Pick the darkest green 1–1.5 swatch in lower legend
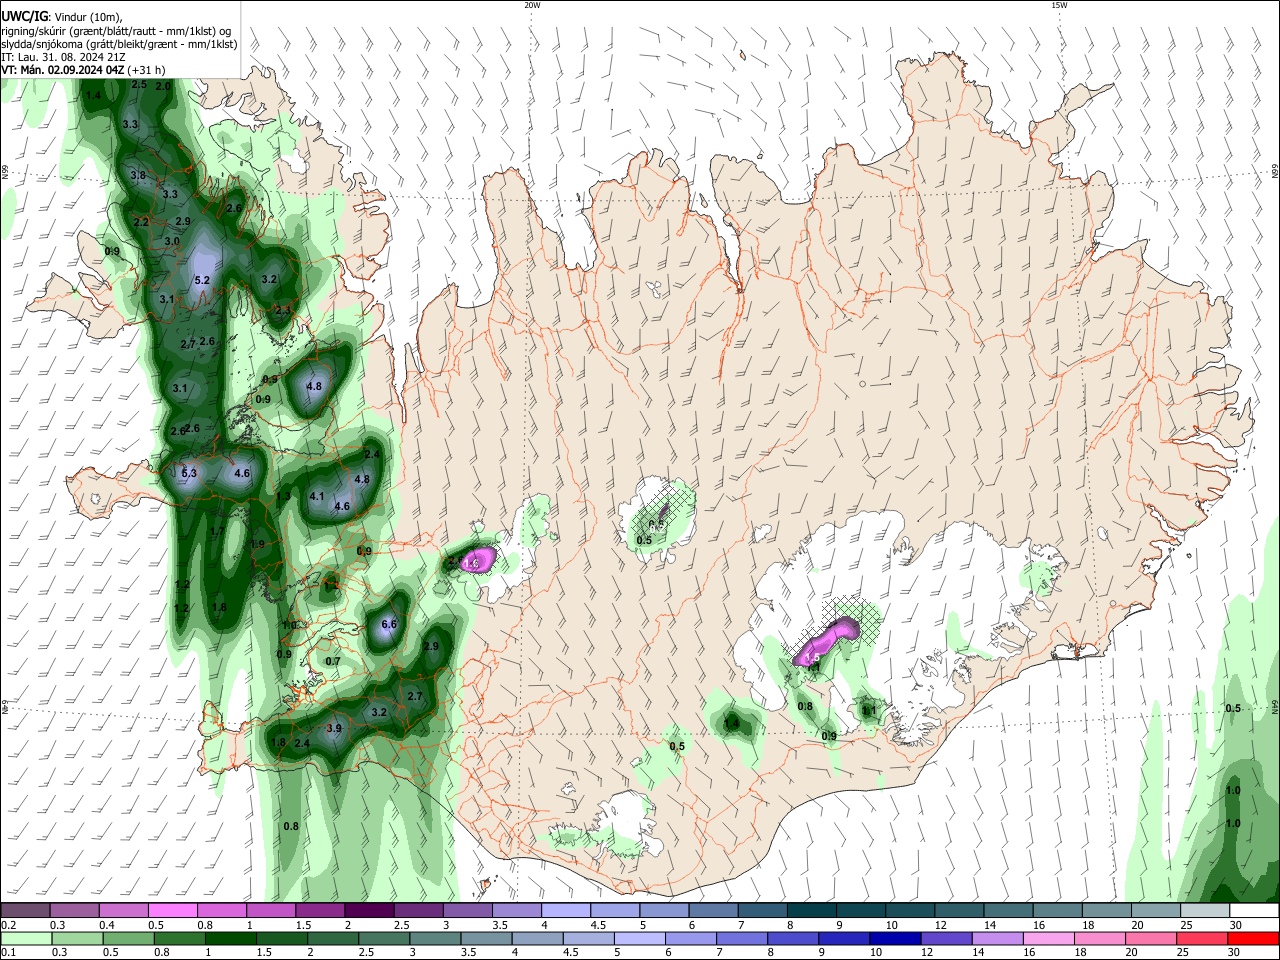This screenshot has width=1280, height=960. point(230,939)
